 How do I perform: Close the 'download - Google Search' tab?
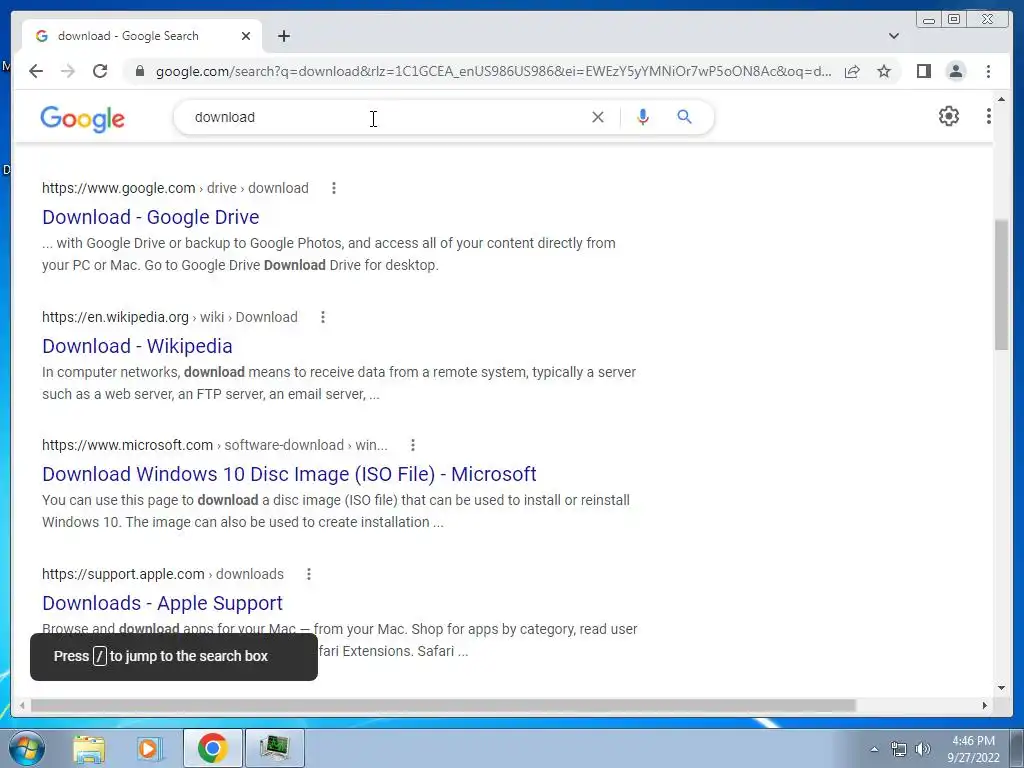pyautogui.click(x=246, y=37)
